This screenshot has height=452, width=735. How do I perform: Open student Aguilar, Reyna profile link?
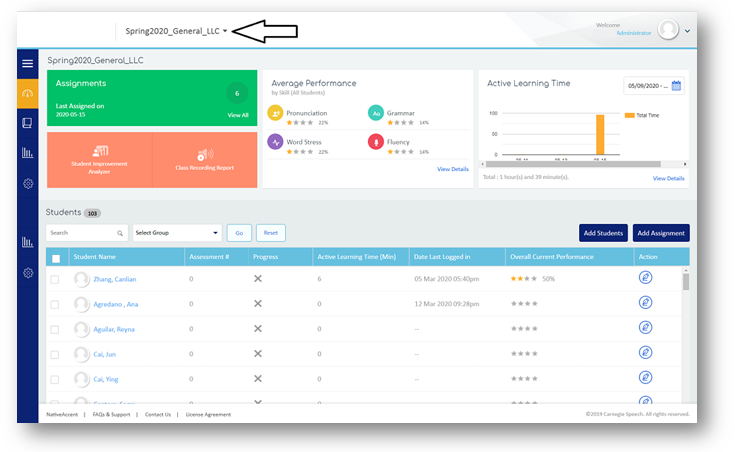pyautogui.click(x=114, y=329)
